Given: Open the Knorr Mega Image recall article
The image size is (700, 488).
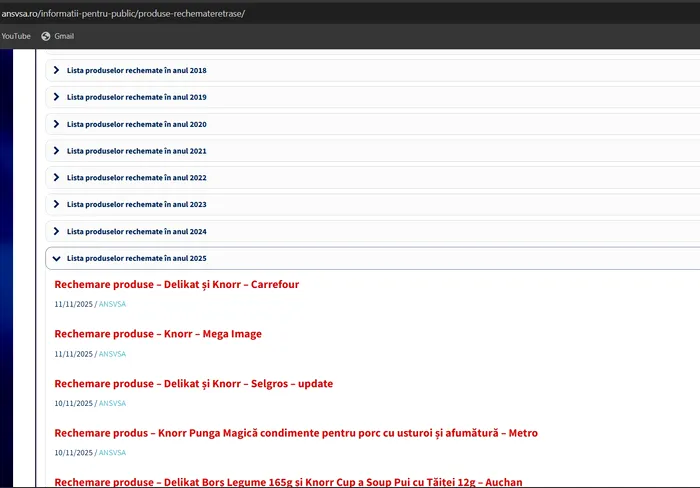Looking at the screenshot, I should click(x=158, y=334).
